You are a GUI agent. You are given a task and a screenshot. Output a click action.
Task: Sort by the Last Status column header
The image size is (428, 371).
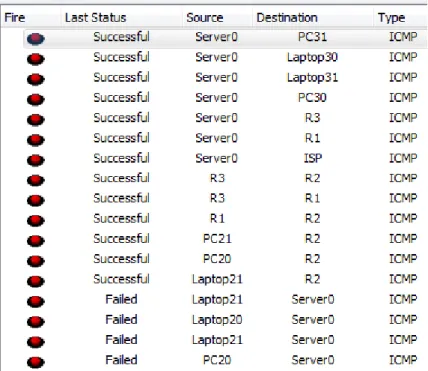click(x=122, y=17)
